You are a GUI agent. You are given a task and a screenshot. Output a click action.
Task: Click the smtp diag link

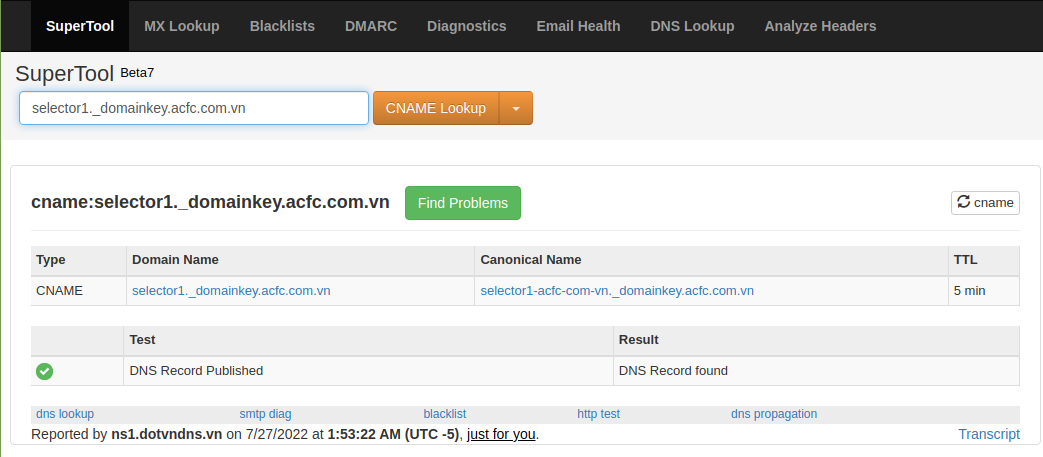265,414
